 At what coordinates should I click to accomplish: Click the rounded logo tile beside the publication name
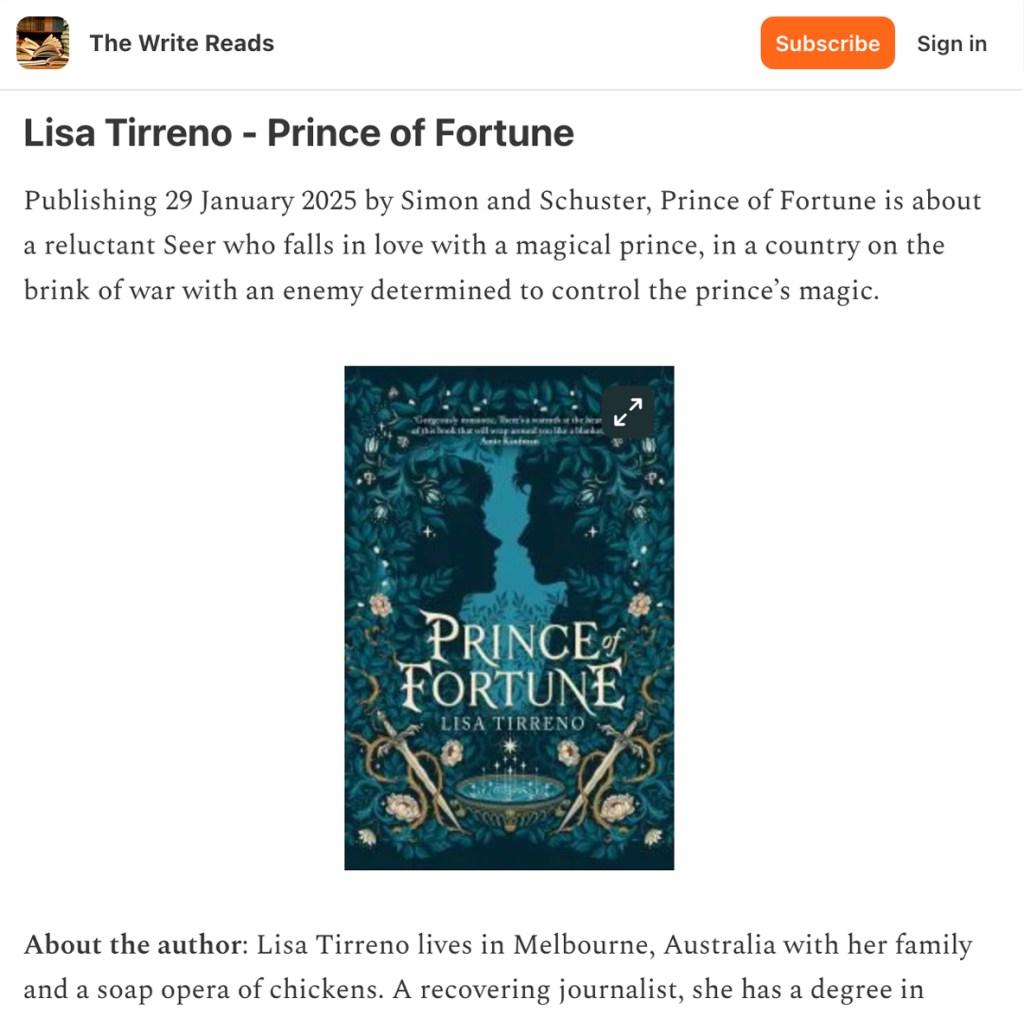point(41,43)
